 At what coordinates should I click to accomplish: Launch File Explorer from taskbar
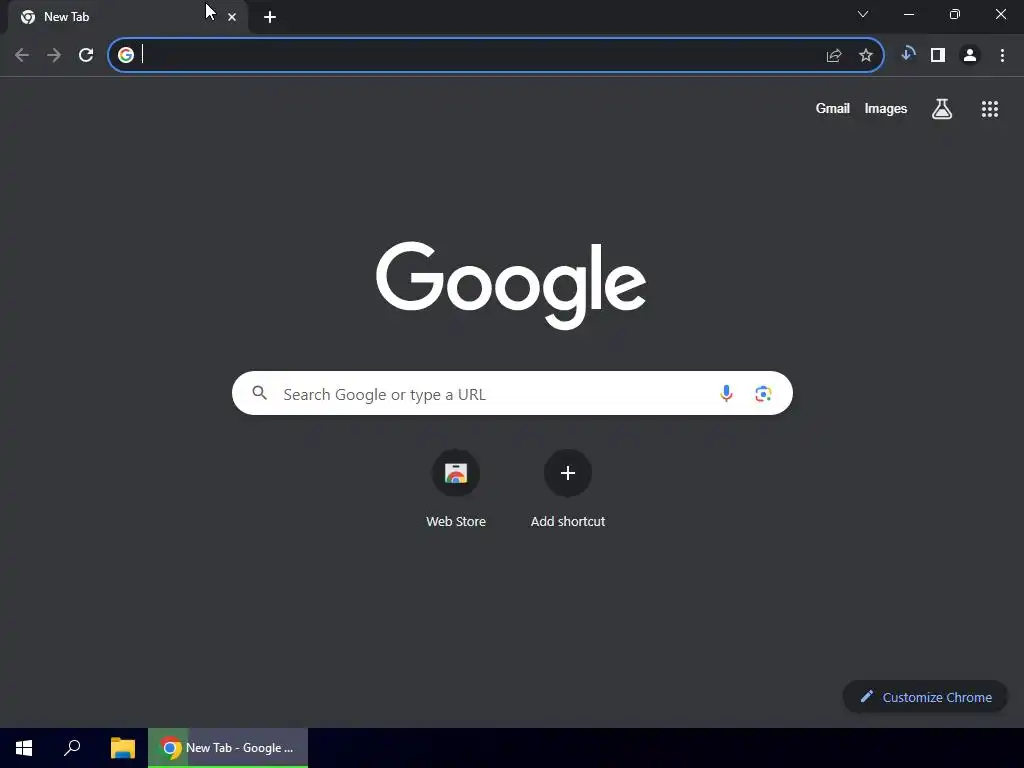click(x=123, y=748)
